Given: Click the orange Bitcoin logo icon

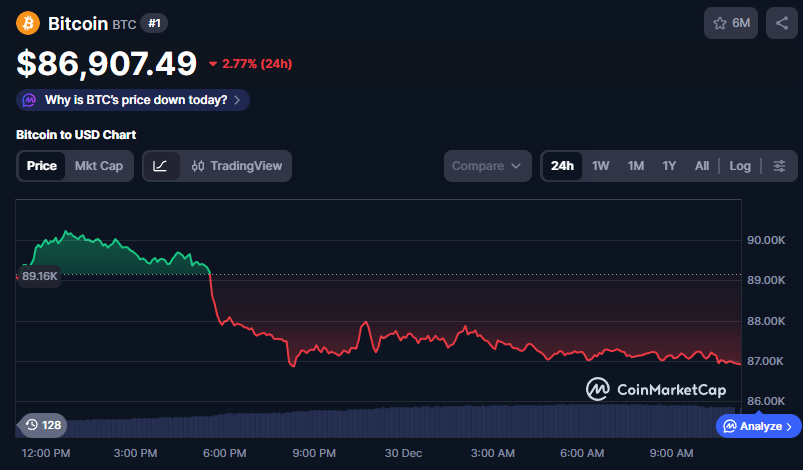Looking at the screenshot, I should [28, 23].
